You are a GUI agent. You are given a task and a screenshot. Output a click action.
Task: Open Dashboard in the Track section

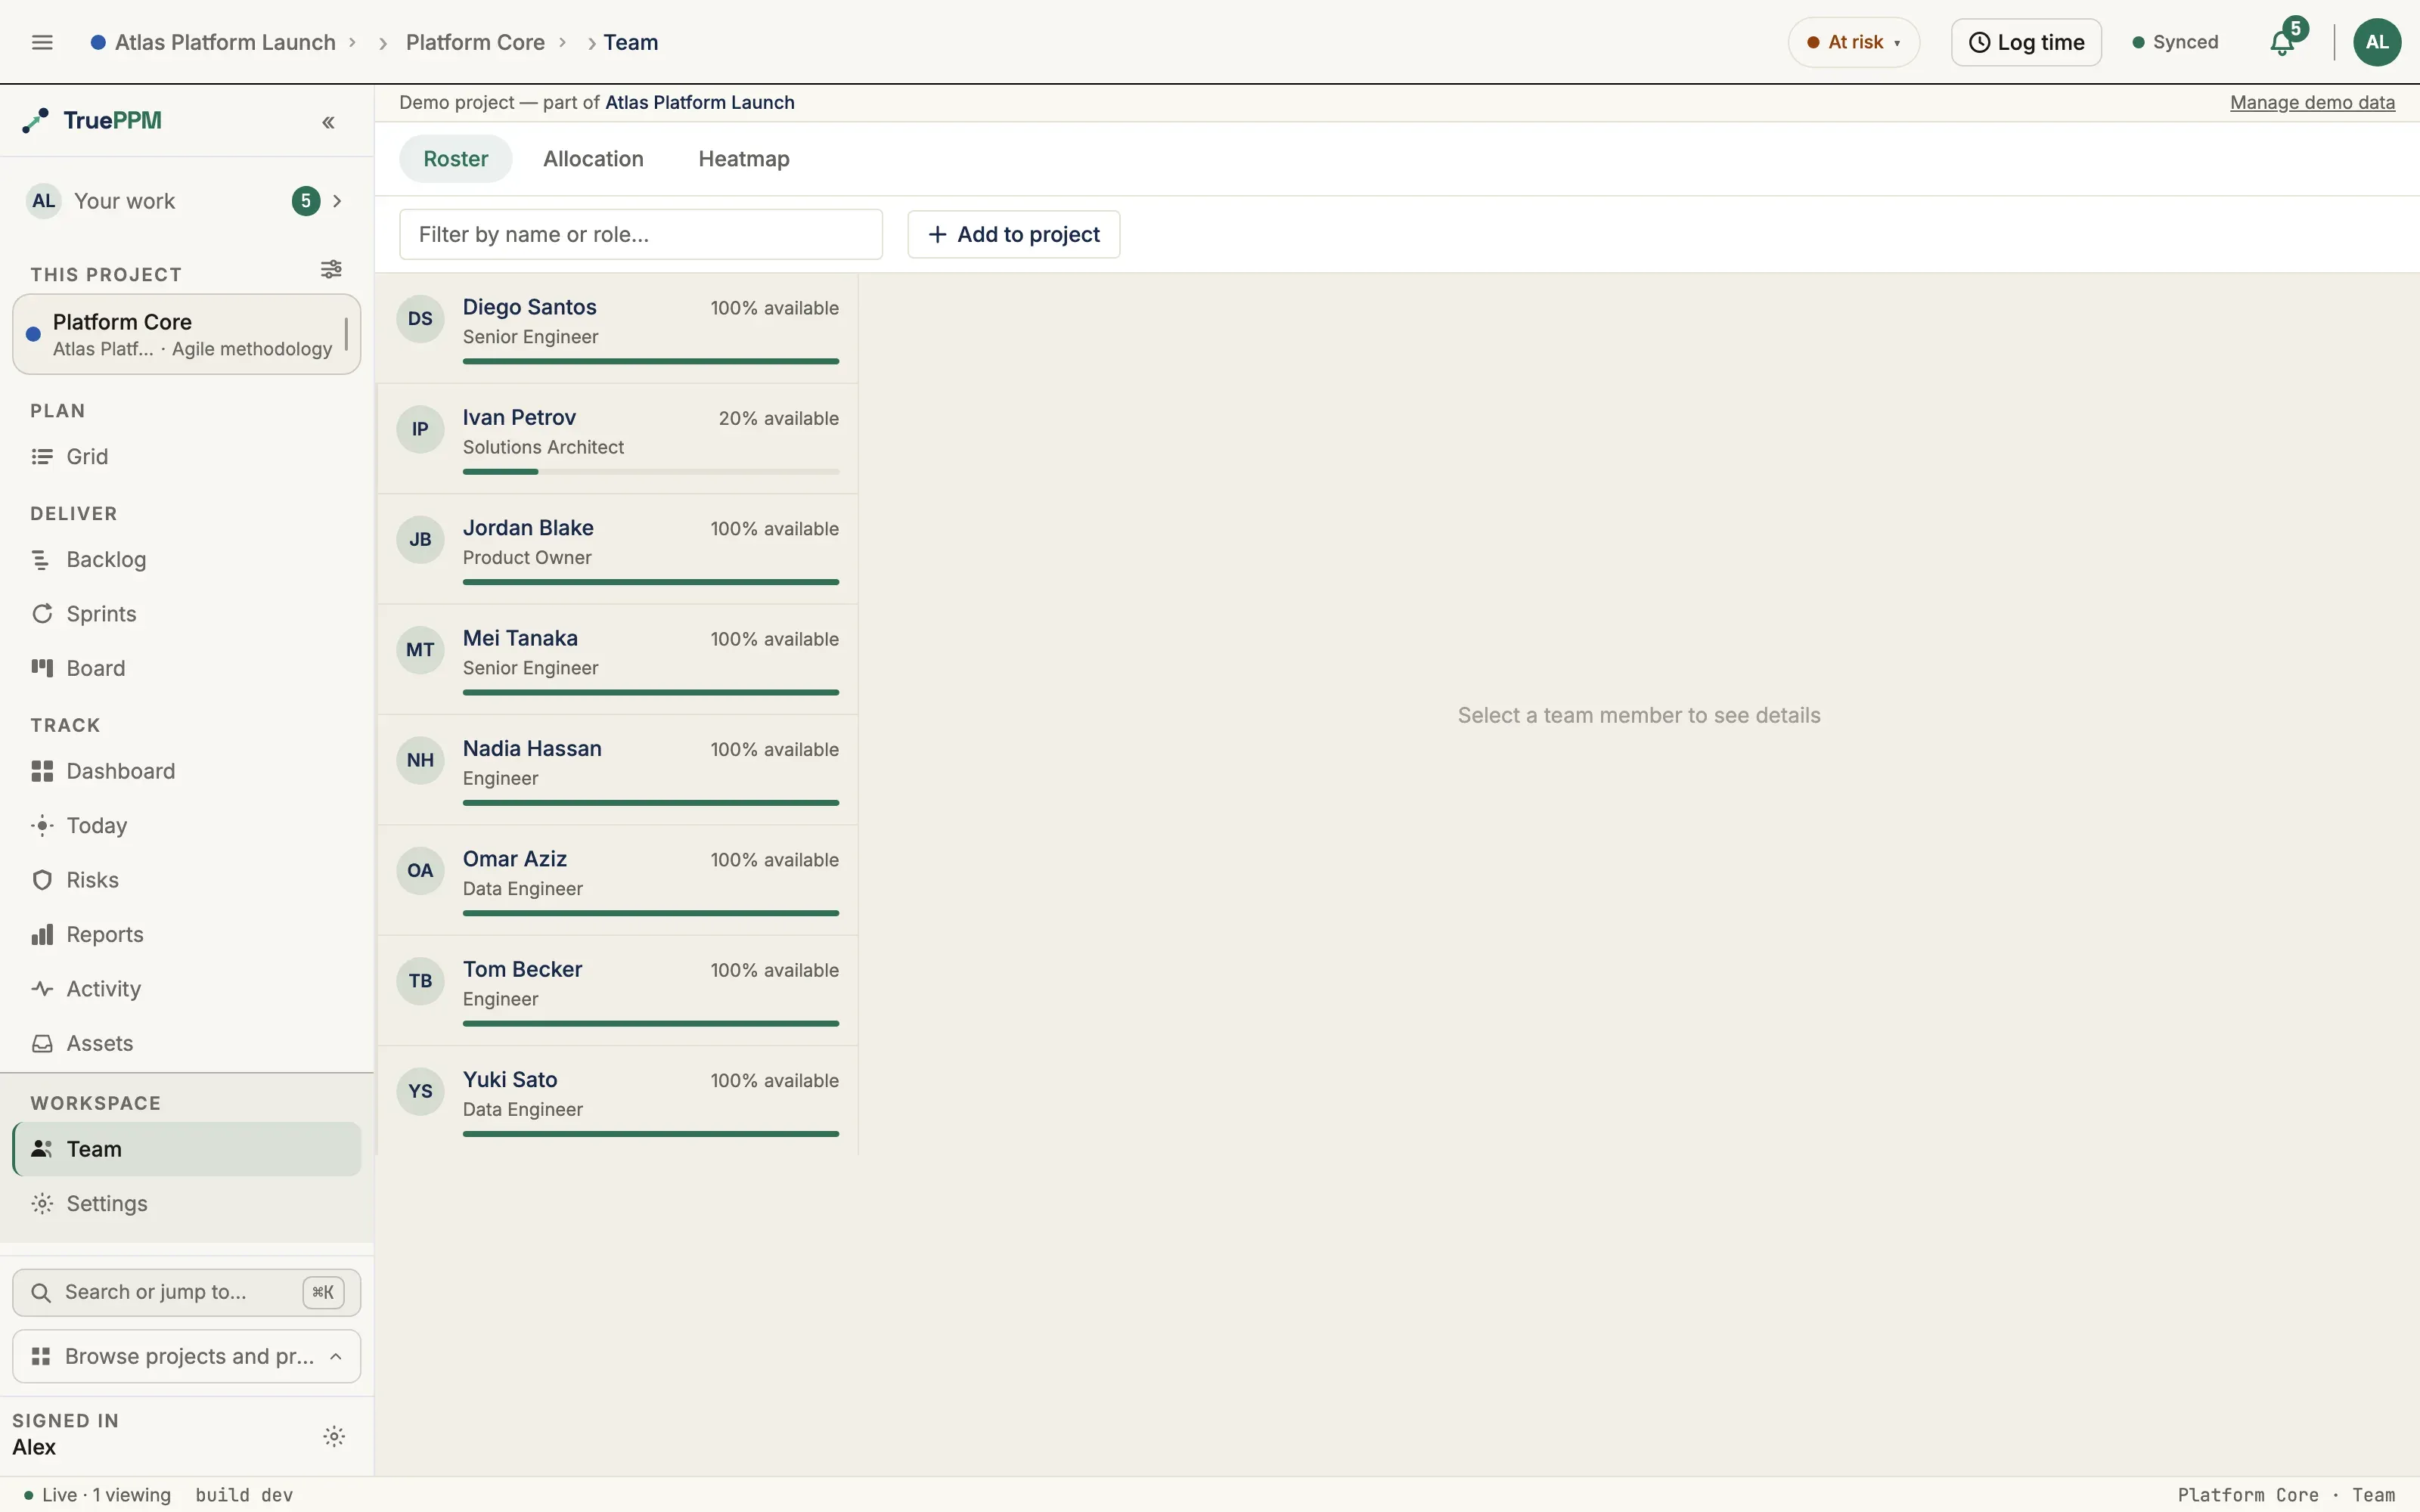(187, 771)
